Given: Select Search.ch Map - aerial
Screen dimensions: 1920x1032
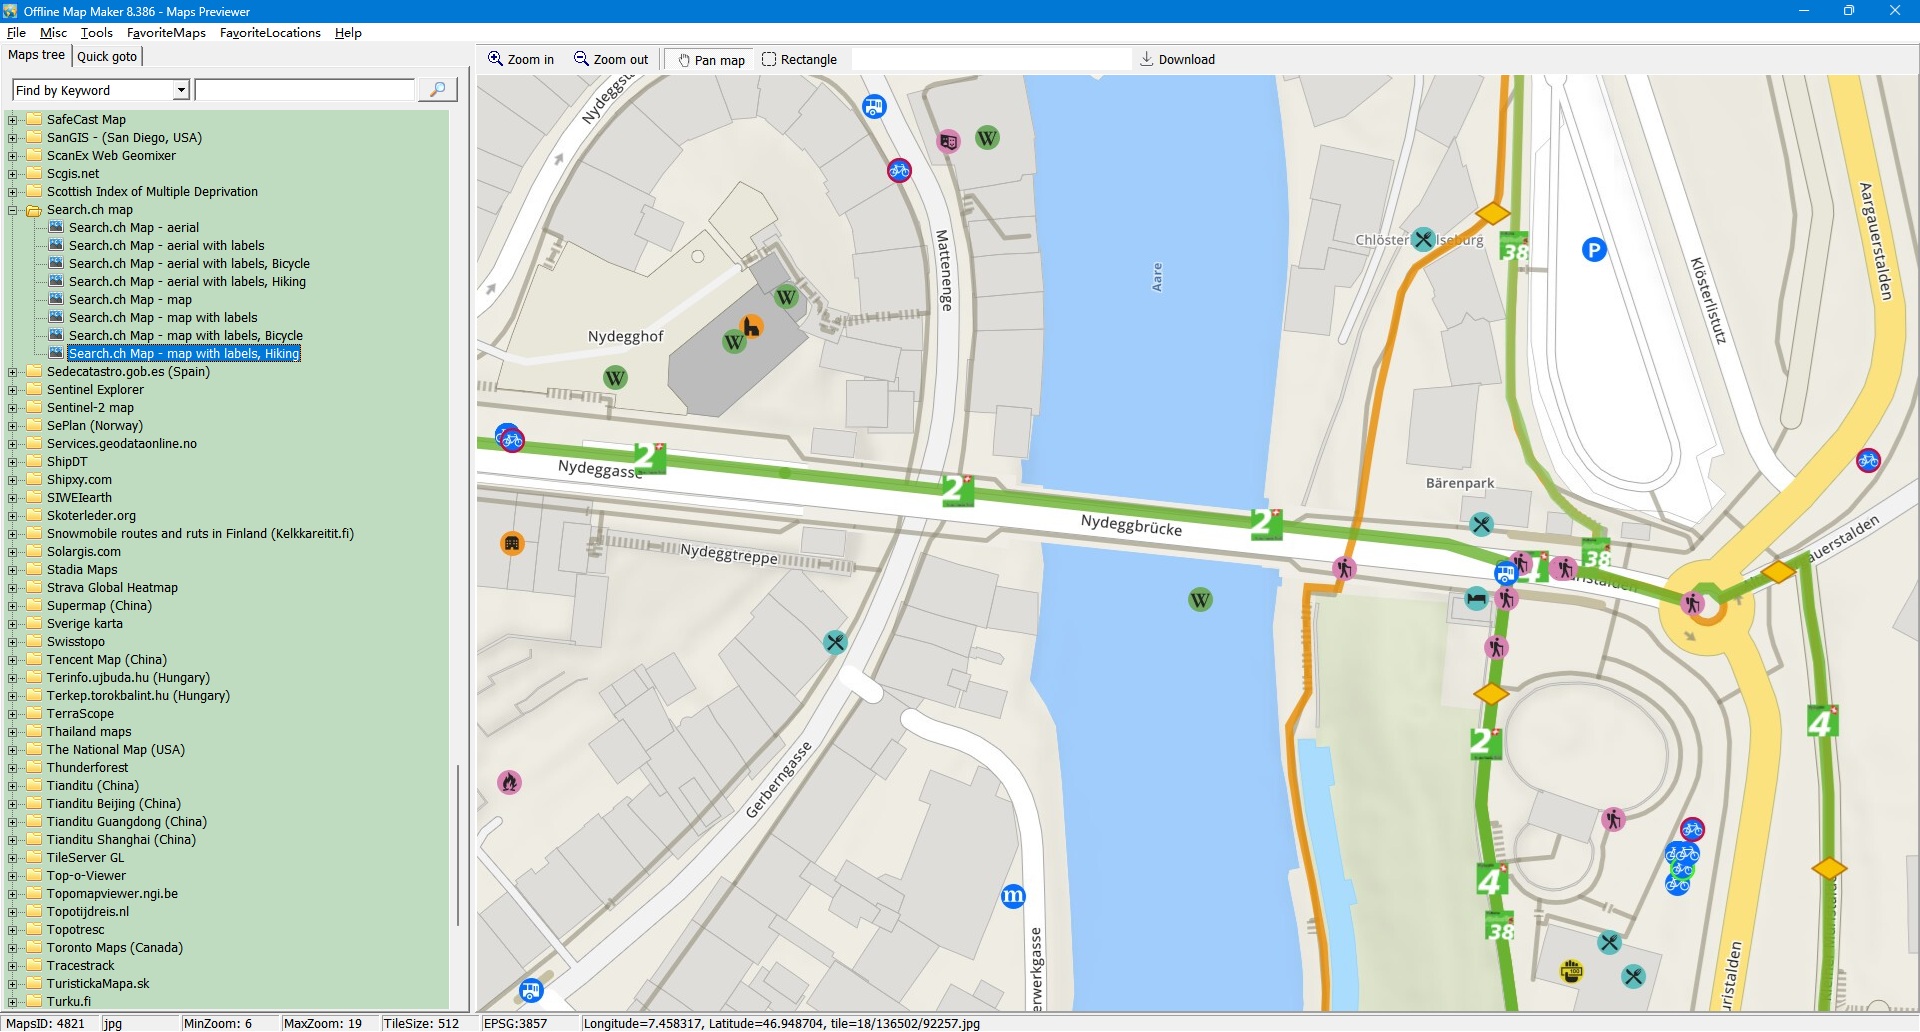Looking at the screenshot, I should 134,228.
